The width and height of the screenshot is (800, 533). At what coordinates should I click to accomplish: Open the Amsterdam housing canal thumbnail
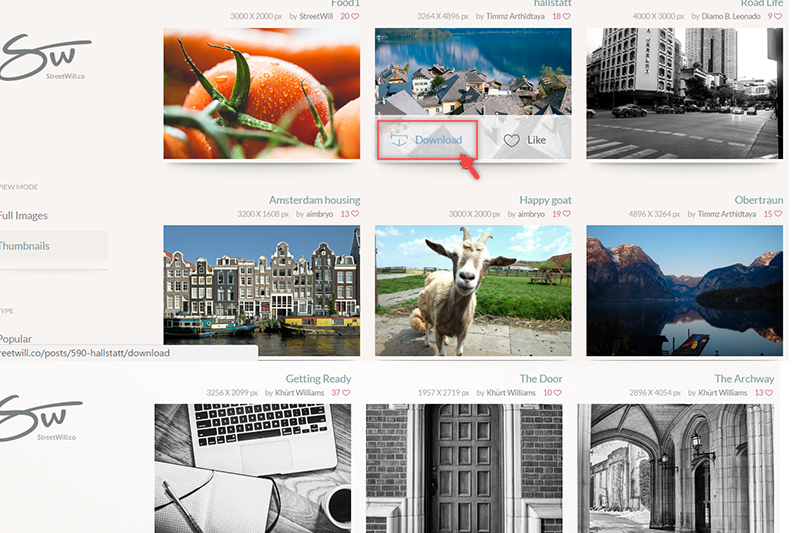pyautogui.click(x=262, y=291)
